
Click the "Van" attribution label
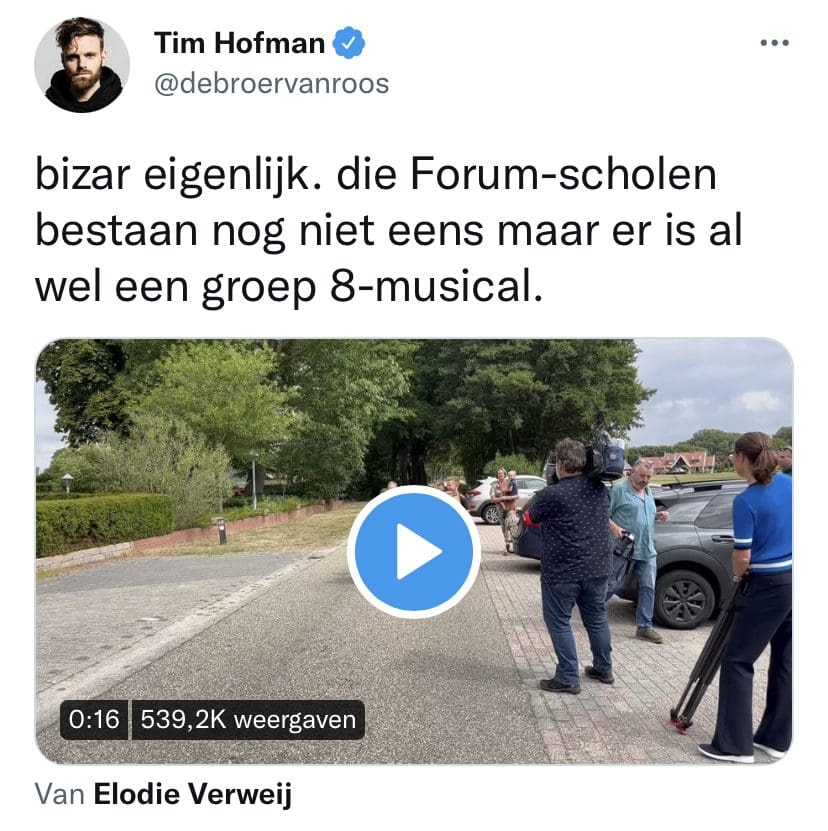(60, 794)
